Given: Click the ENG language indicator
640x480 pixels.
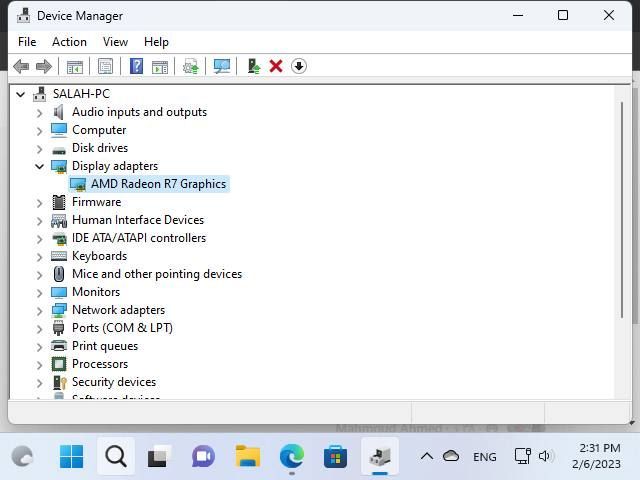Looking at the screenshot, I should [x=484, y=457].
